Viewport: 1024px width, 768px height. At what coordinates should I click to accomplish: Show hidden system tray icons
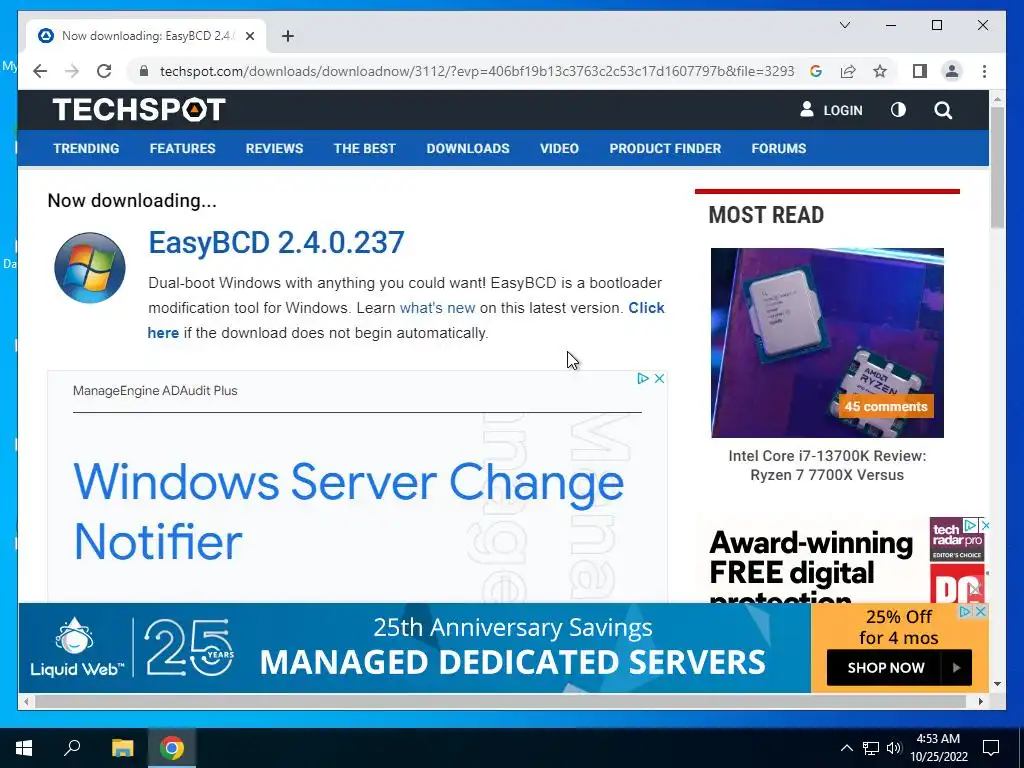846,748
